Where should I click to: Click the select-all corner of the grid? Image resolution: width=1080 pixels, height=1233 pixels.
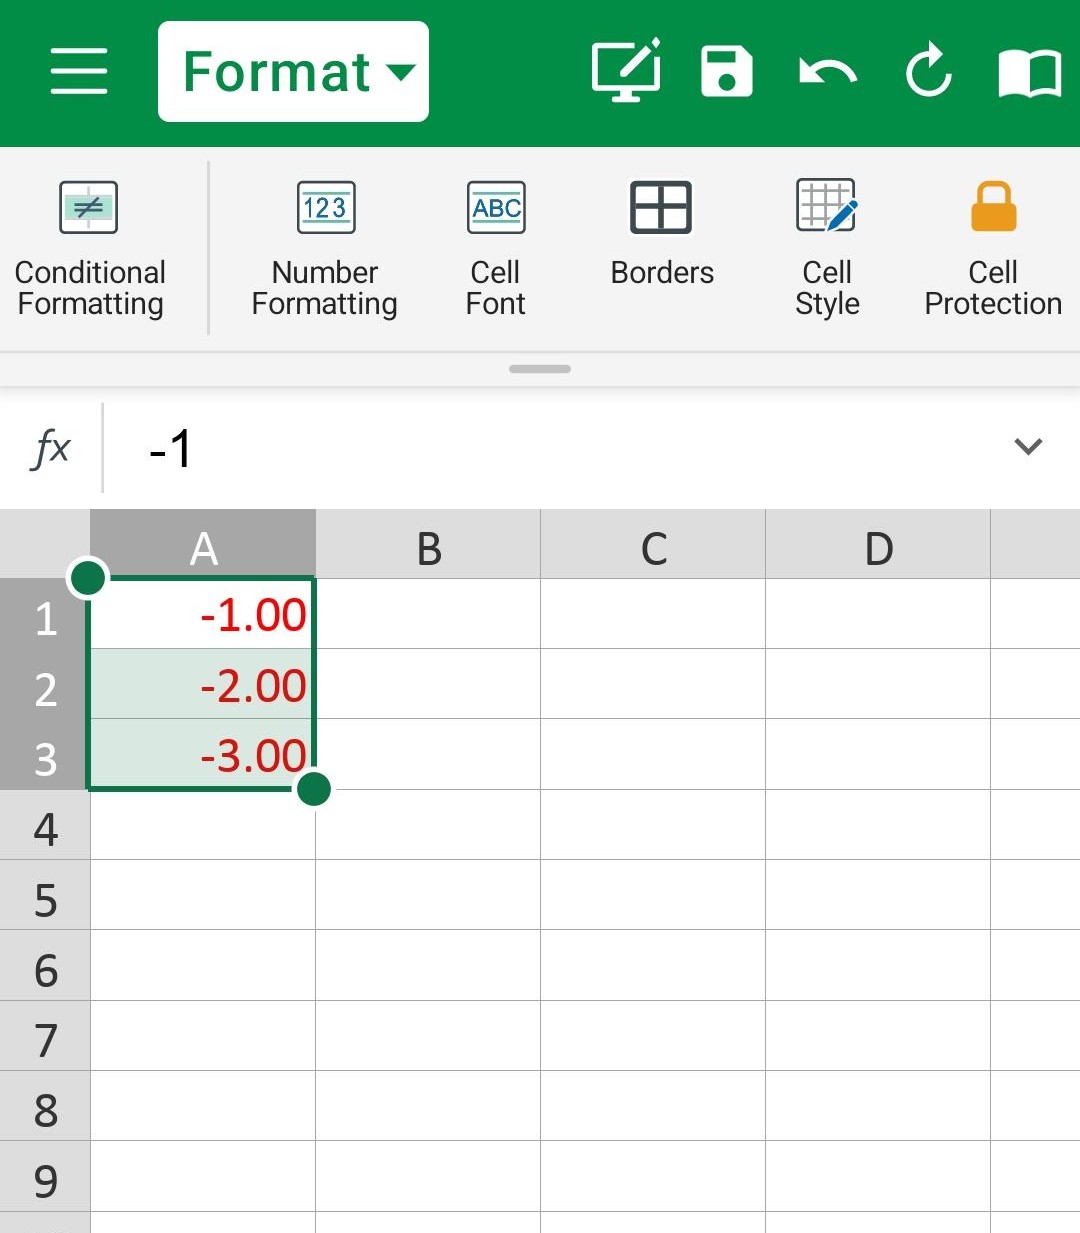(x=45, y=544)
